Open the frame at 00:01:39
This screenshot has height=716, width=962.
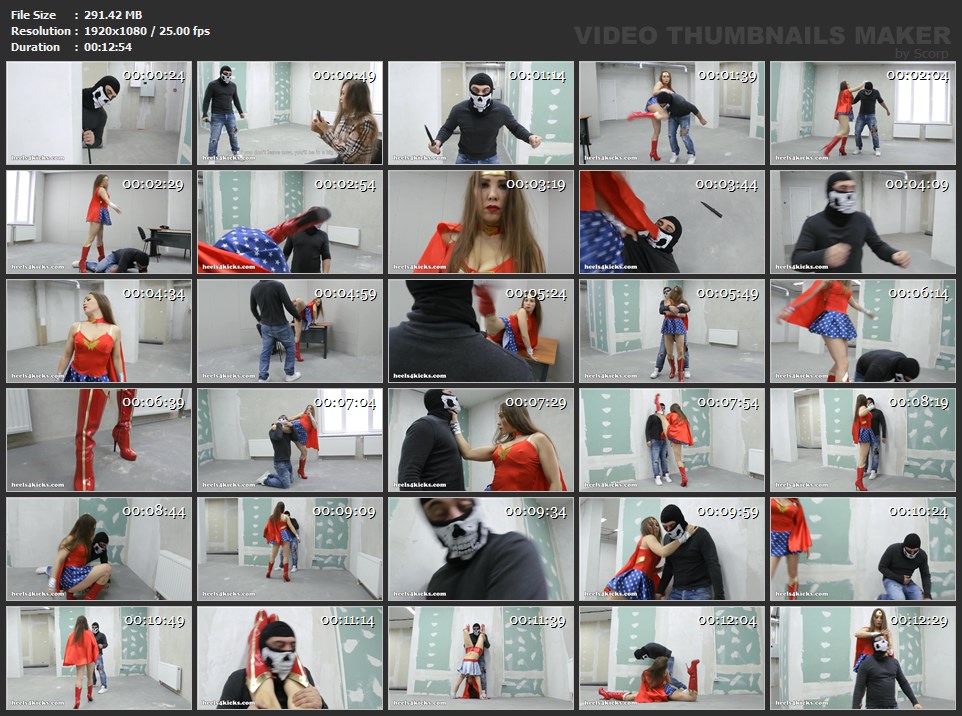point(672,113)
